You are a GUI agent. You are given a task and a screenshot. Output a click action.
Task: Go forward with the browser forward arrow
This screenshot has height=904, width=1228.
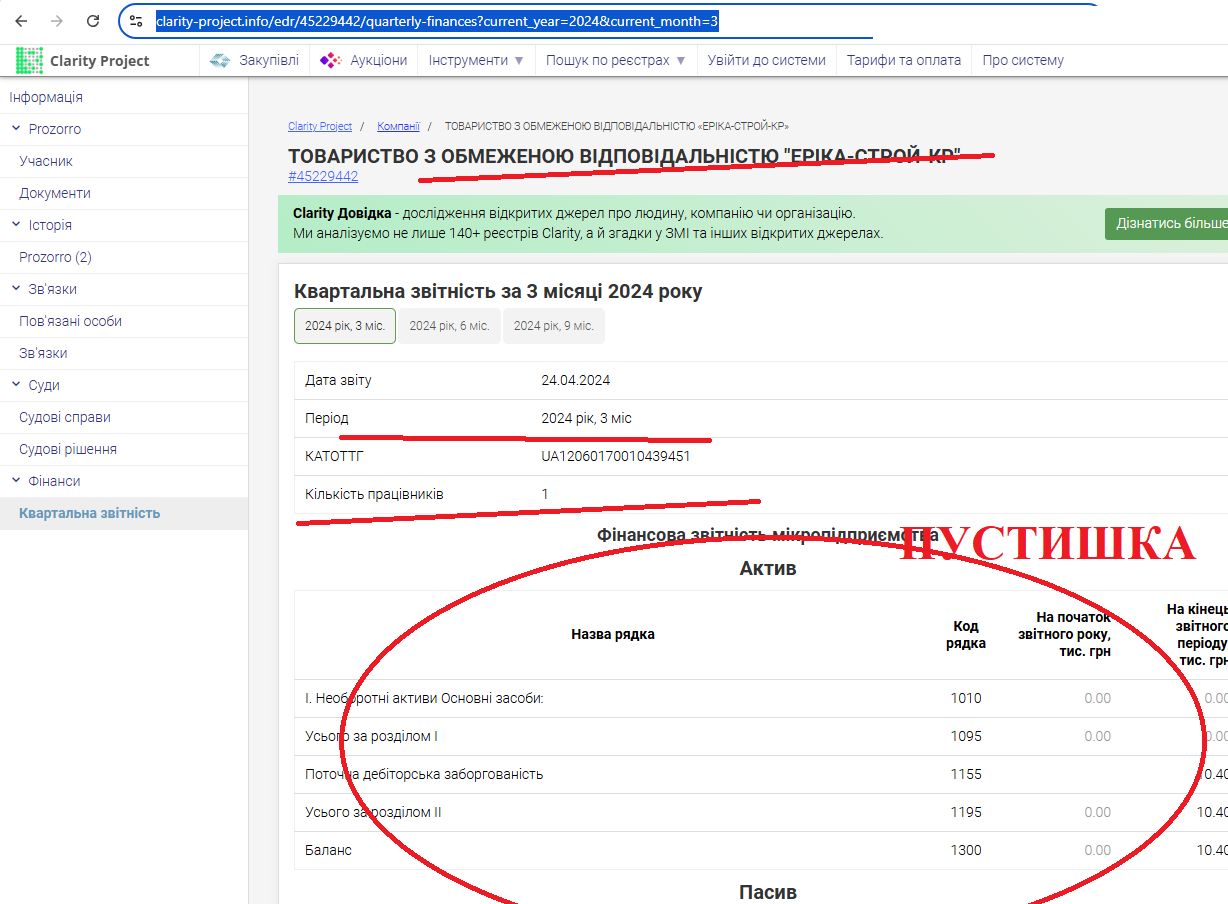pos(57,20)
